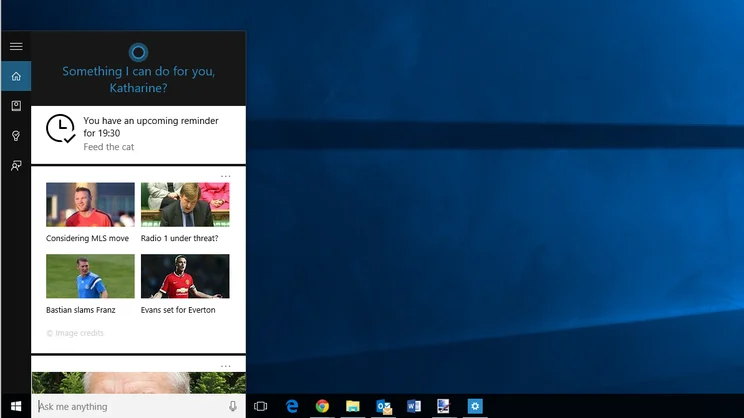Image resolution: width=744 pixels, height=418 pixels.
Task: Open Task View in taskbar
Action: click(260, 406)
